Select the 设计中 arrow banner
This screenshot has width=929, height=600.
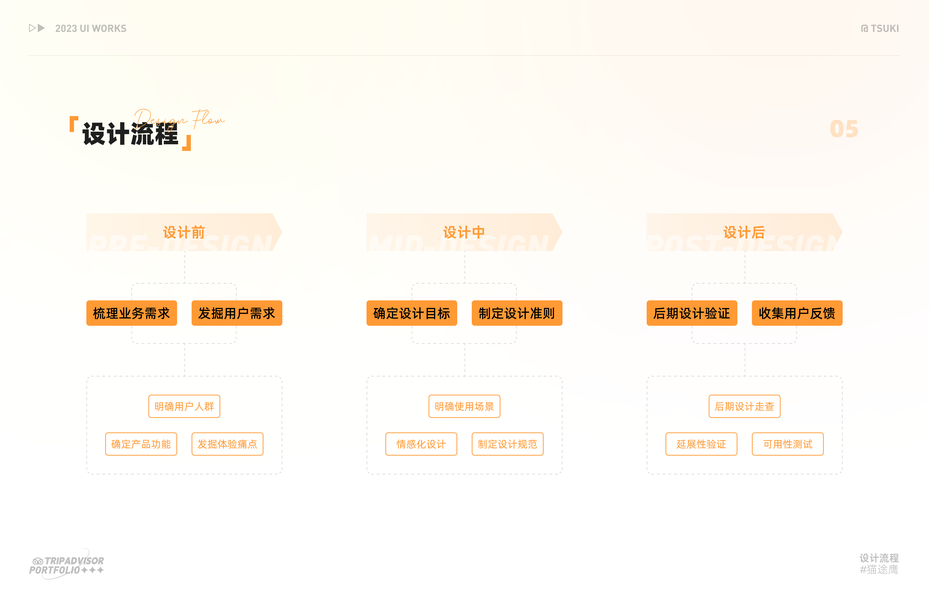(x=464, y=232)
